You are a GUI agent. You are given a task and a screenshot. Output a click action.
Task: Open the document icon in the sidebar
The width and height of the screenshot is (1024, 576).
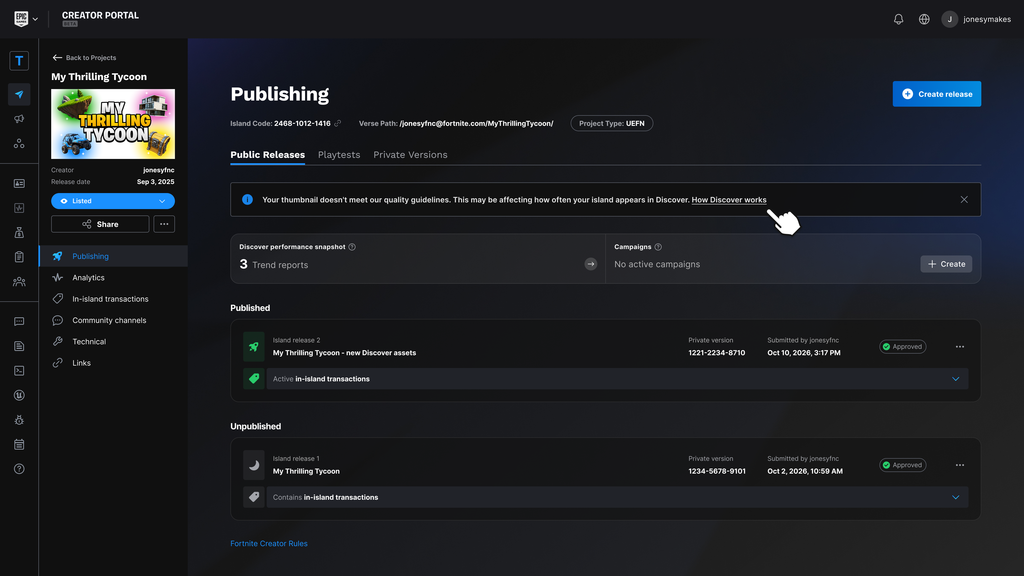click(x=19, y=346)
